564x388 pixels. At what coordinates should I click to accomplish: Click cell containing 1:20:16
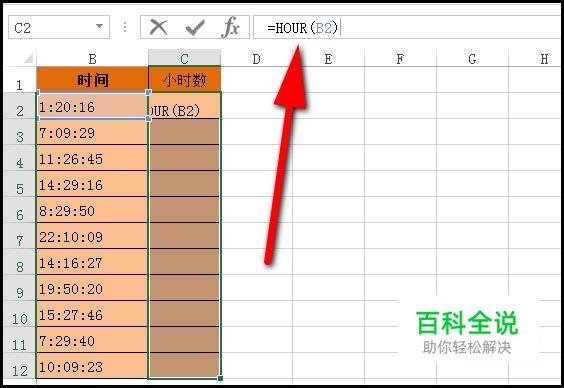tap(92, 106)
